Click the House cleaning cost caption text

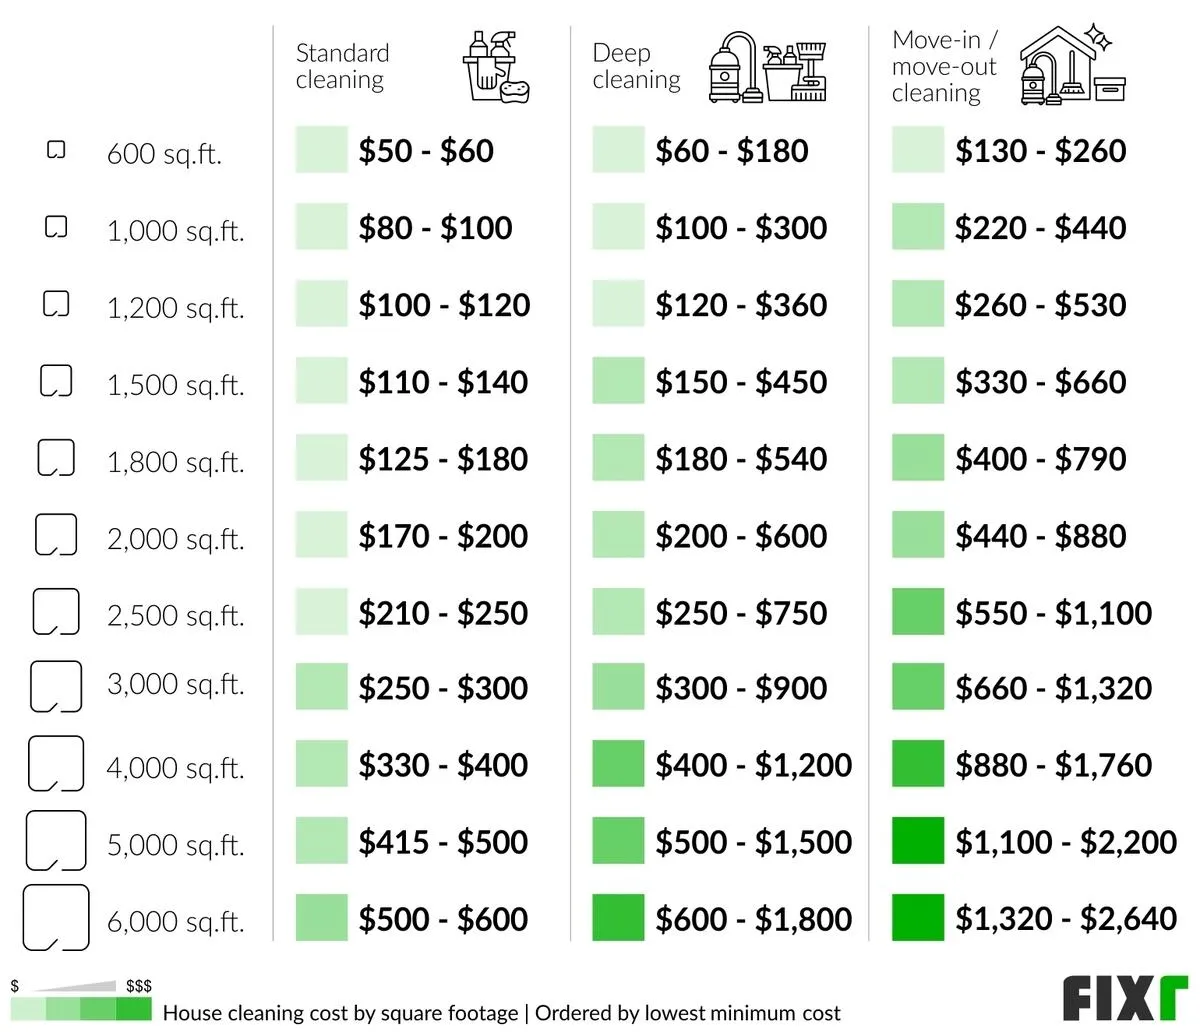(x=500, y=1013)
